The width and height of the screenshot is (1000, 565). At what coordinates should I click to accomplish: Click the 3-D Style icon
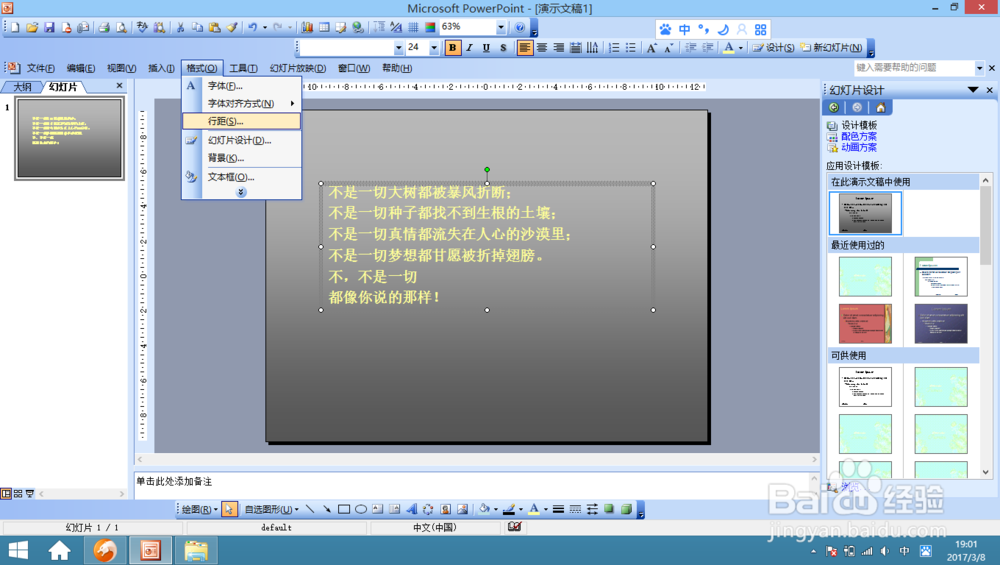tap(626, 509)
